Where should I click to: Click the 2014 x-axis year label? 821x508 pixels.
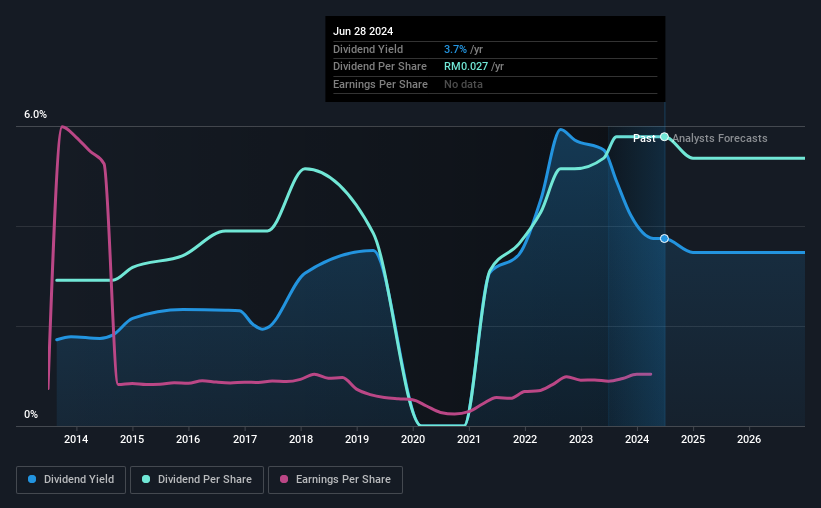click(x=76, y=439)
